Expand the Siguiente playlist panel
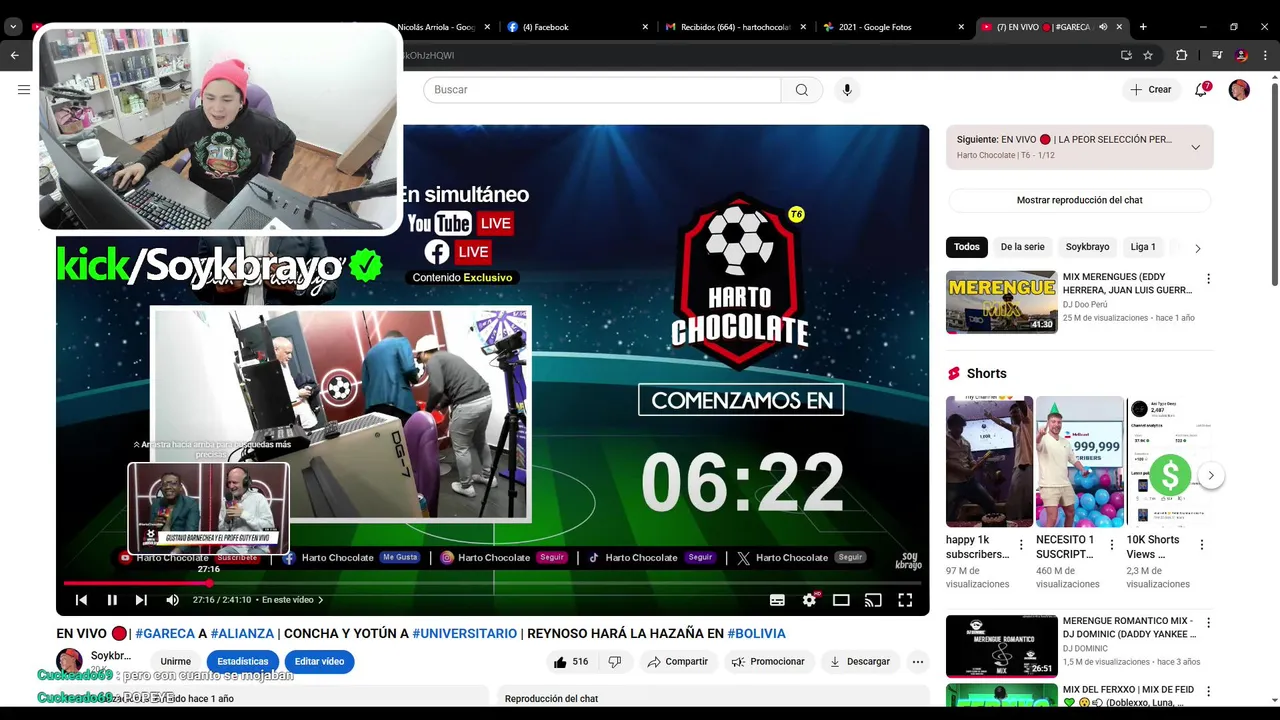Screen dimensions: 1280x720 pos(1195,147)
